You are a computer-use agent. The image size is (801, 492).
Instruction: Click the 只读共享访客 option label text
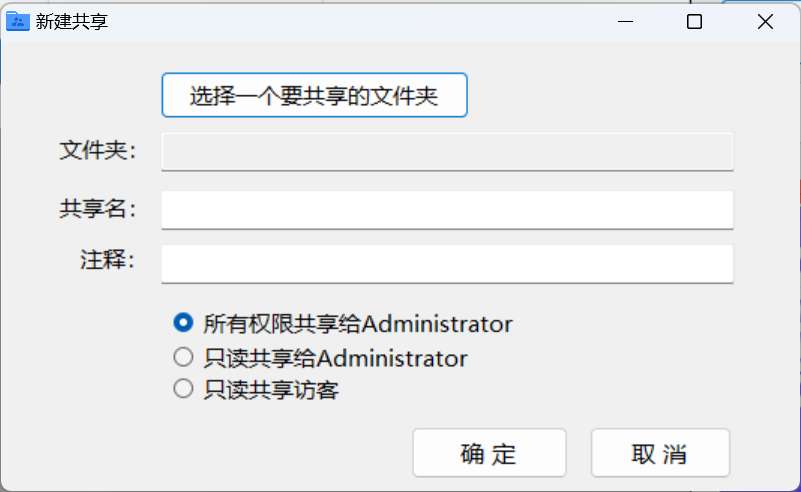tap(271, 390)
